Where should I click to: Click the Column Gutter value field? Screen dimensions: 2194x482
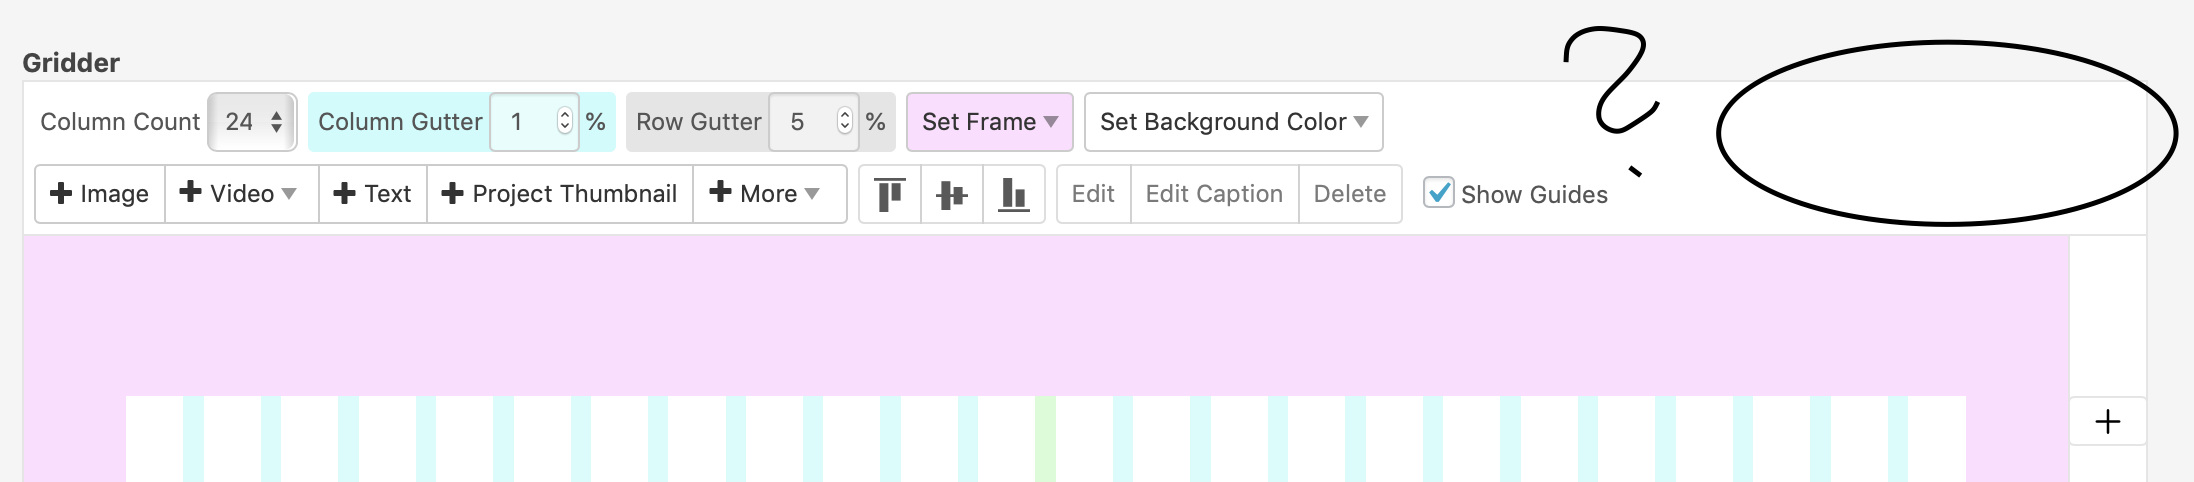(x=524, y=122)
